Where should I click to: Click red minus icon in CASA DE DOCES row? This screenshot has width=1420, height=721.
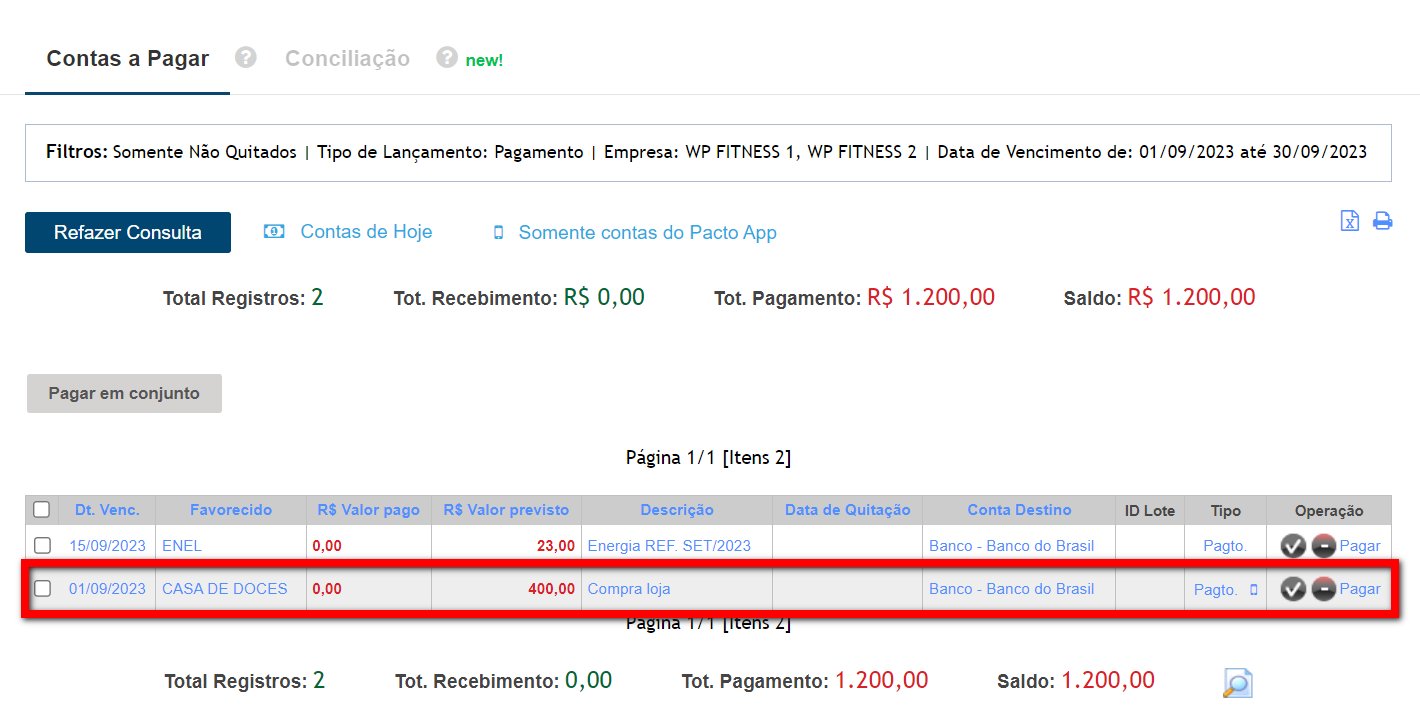[x=1323, y=589]
